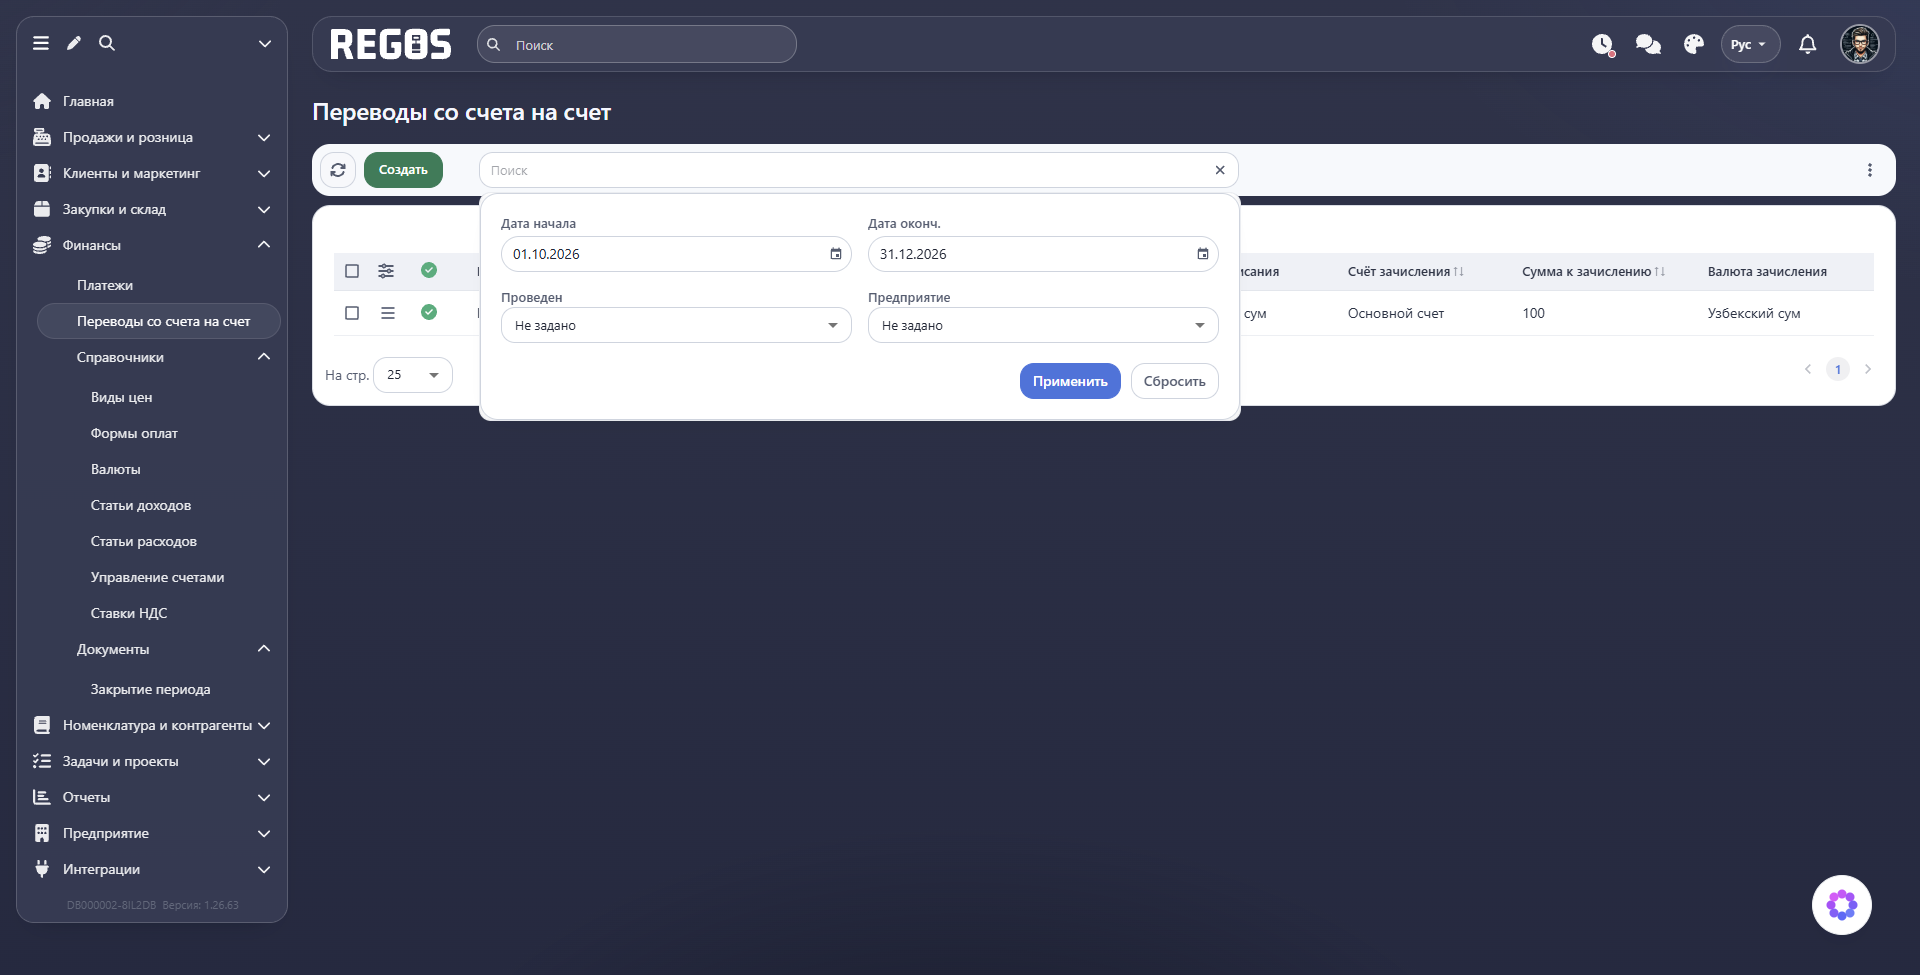1920x975 pixels.
Task: Click the Применить button
Action: pos(1070,381)
